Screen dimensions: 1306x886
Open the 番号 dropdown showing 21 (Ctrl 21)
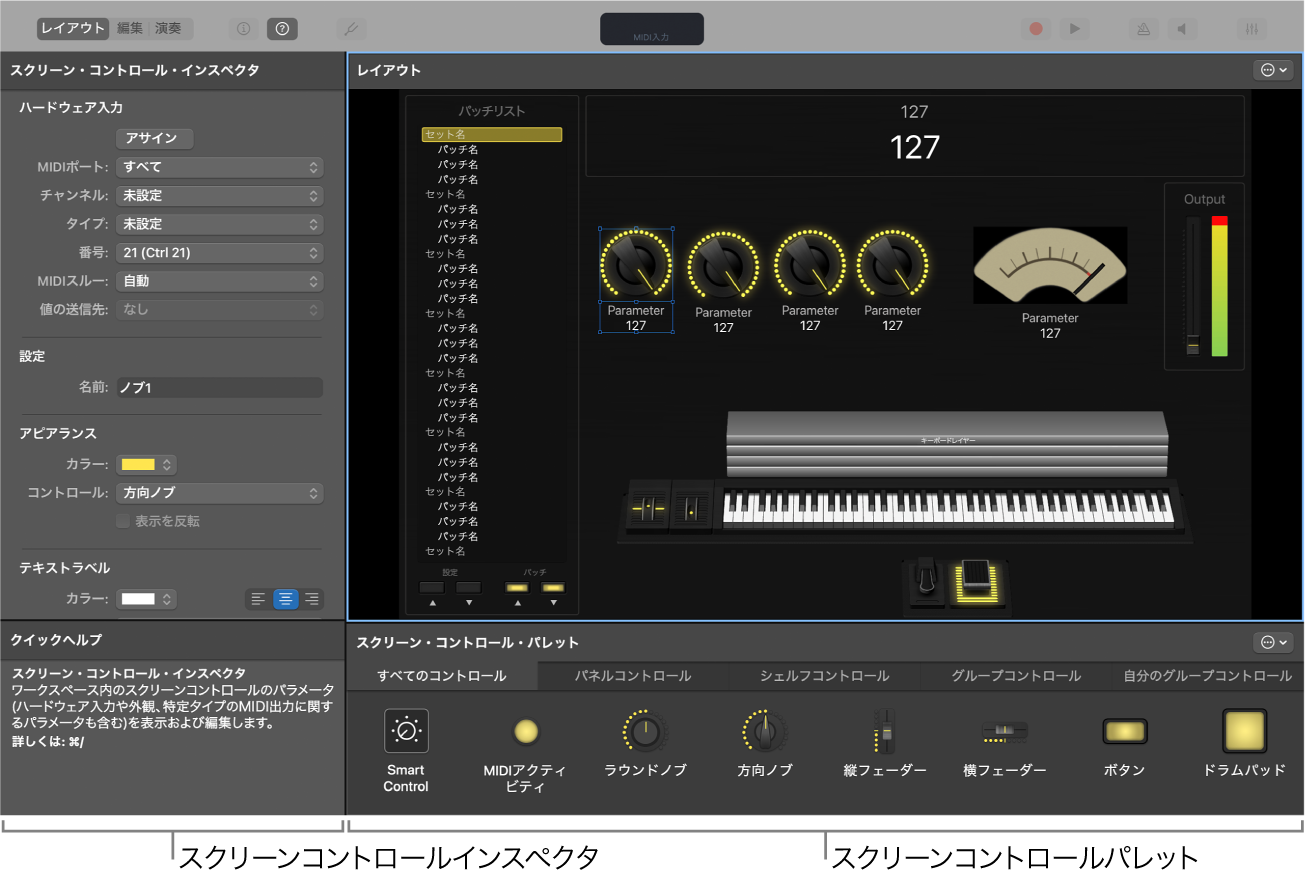pos(219,252)
